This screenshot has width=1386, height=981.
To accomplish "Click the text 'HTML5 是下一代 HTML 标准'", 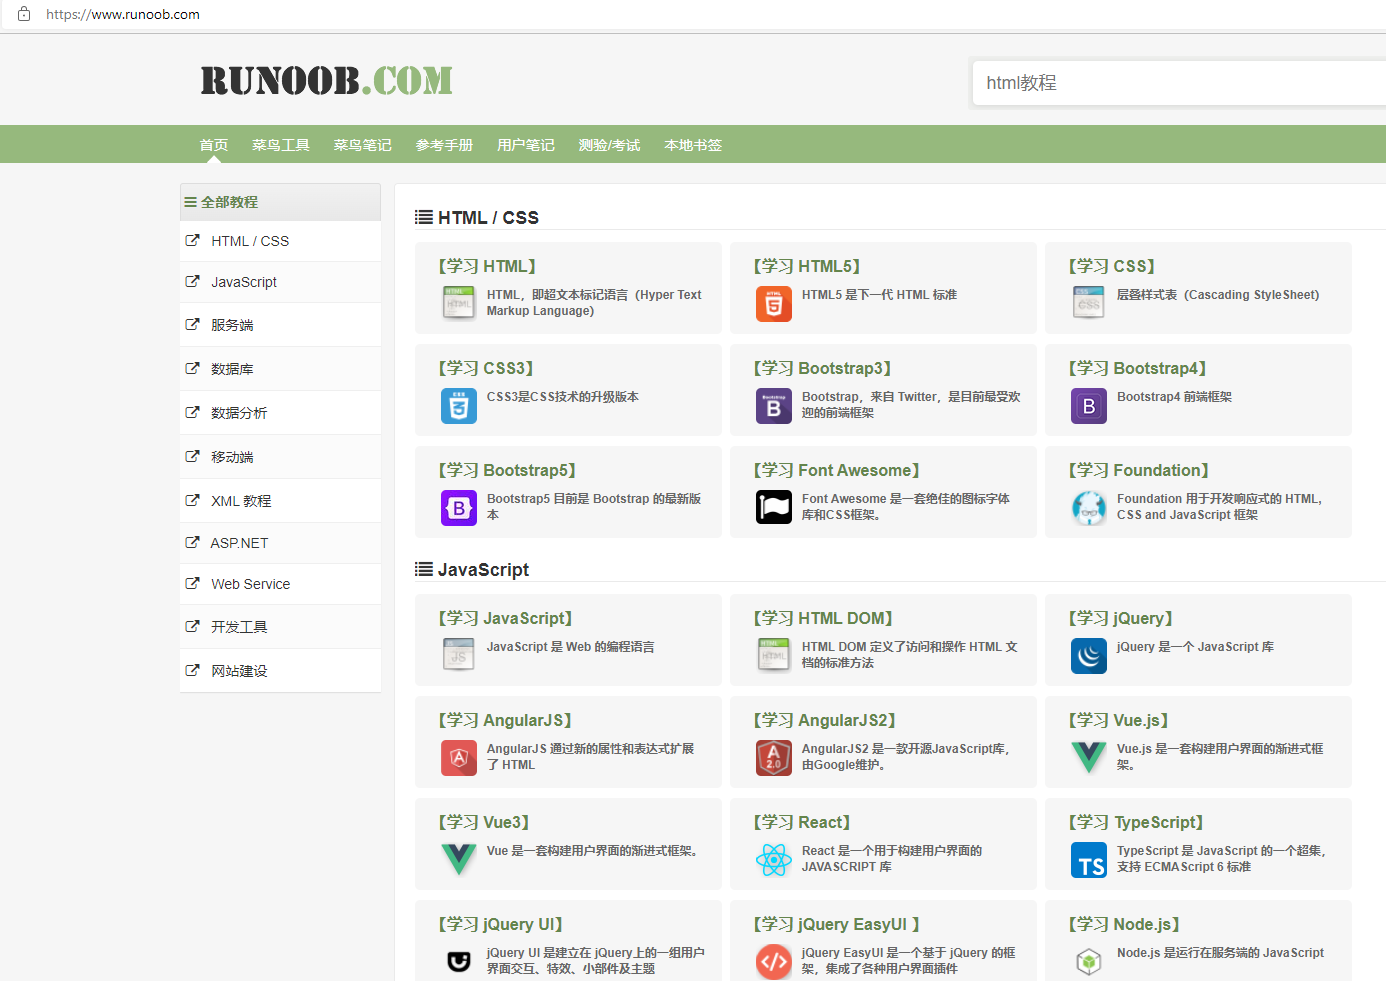I will (879, 295).
